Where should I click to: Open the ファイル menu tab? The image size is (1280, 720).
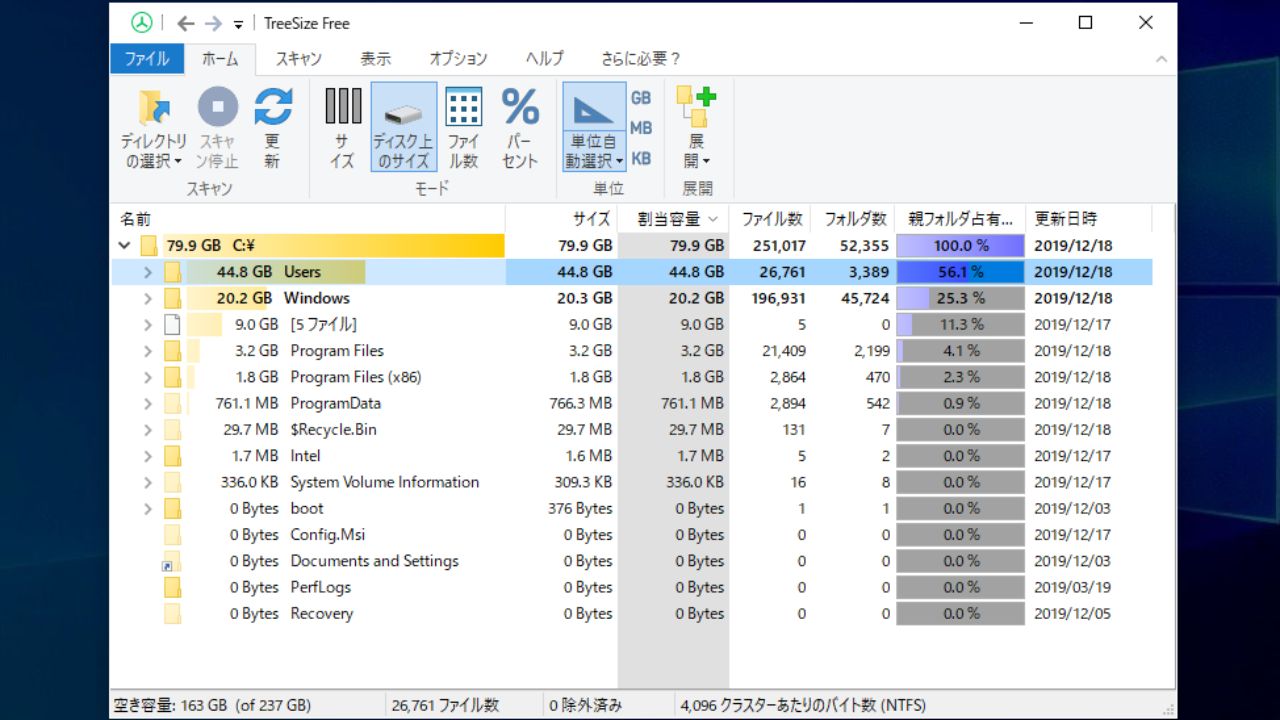pos(147,59)
